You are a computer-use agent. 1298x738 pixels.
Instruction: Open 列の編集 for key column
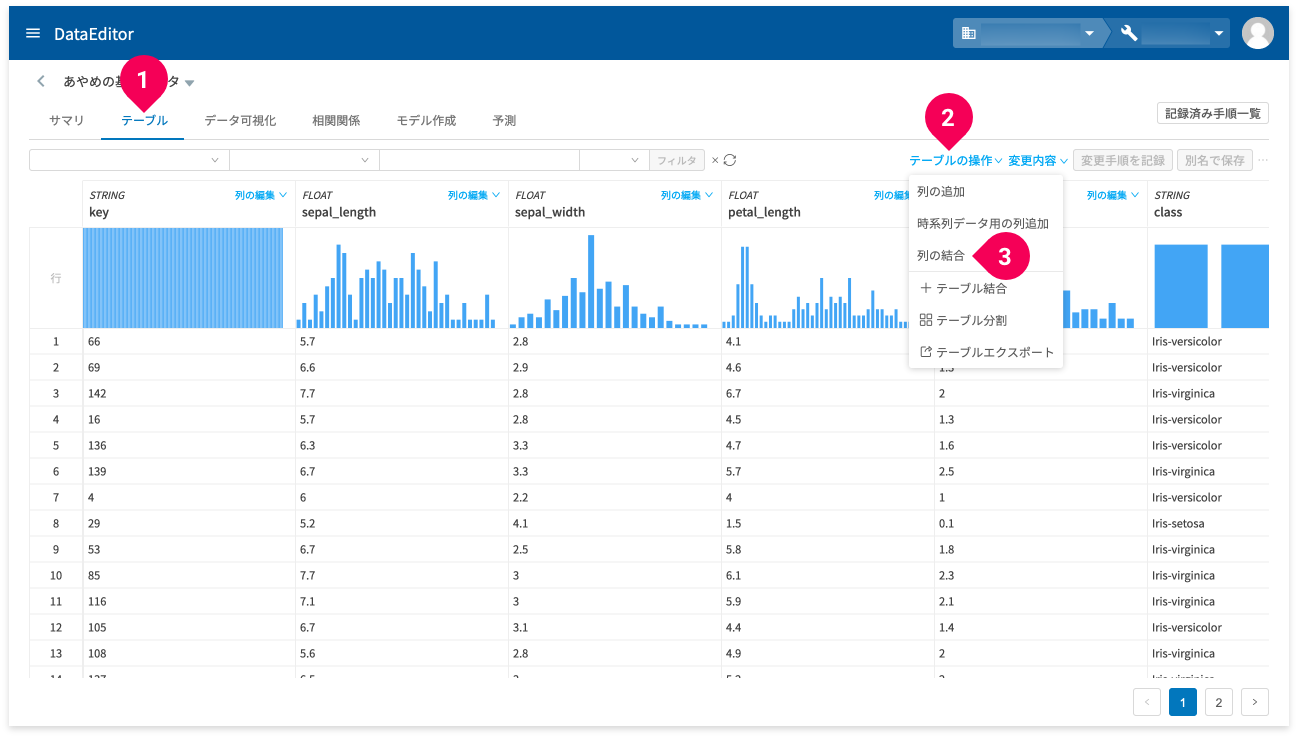261,195
